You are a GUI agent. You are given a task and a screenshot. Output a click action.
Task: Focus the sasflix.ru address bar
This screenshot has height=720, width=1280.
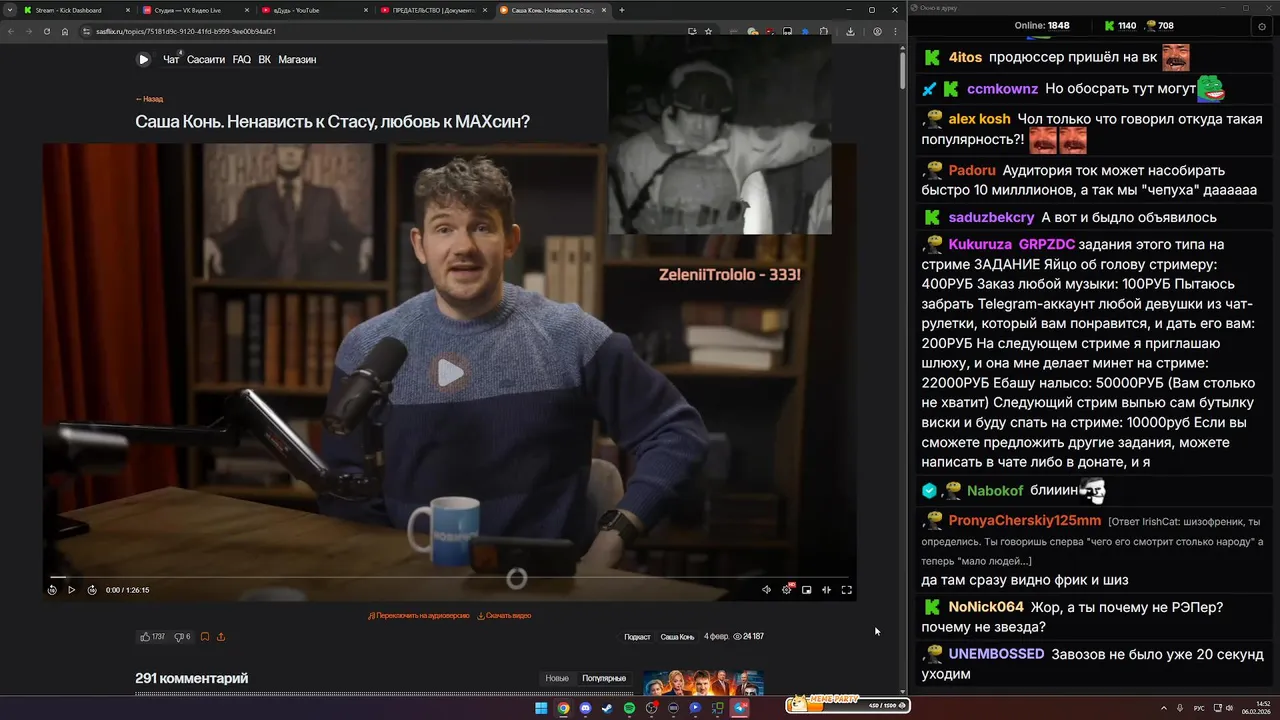point(400,31)
